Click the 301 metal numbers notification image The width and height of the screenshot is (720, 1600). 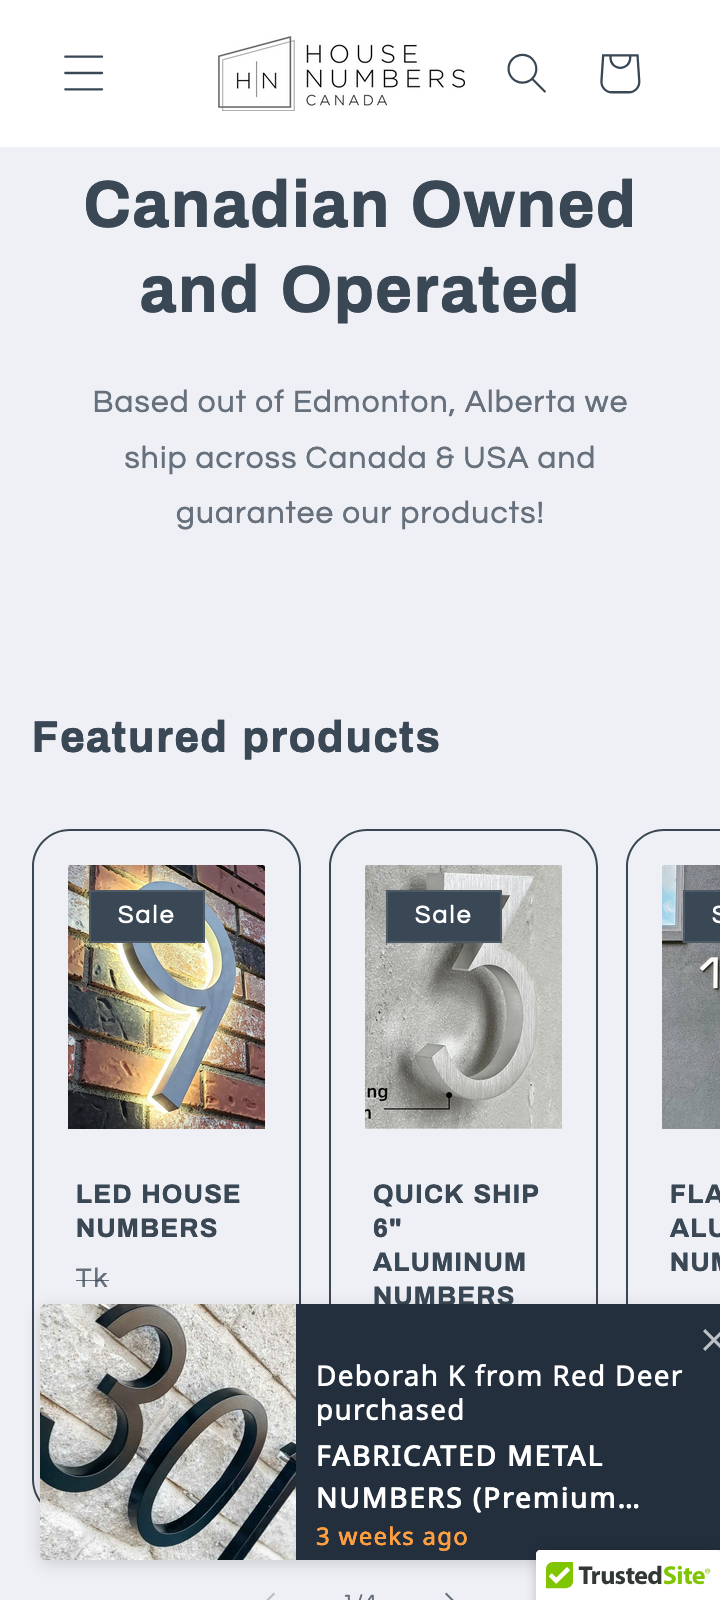(x=168, y=1432)
